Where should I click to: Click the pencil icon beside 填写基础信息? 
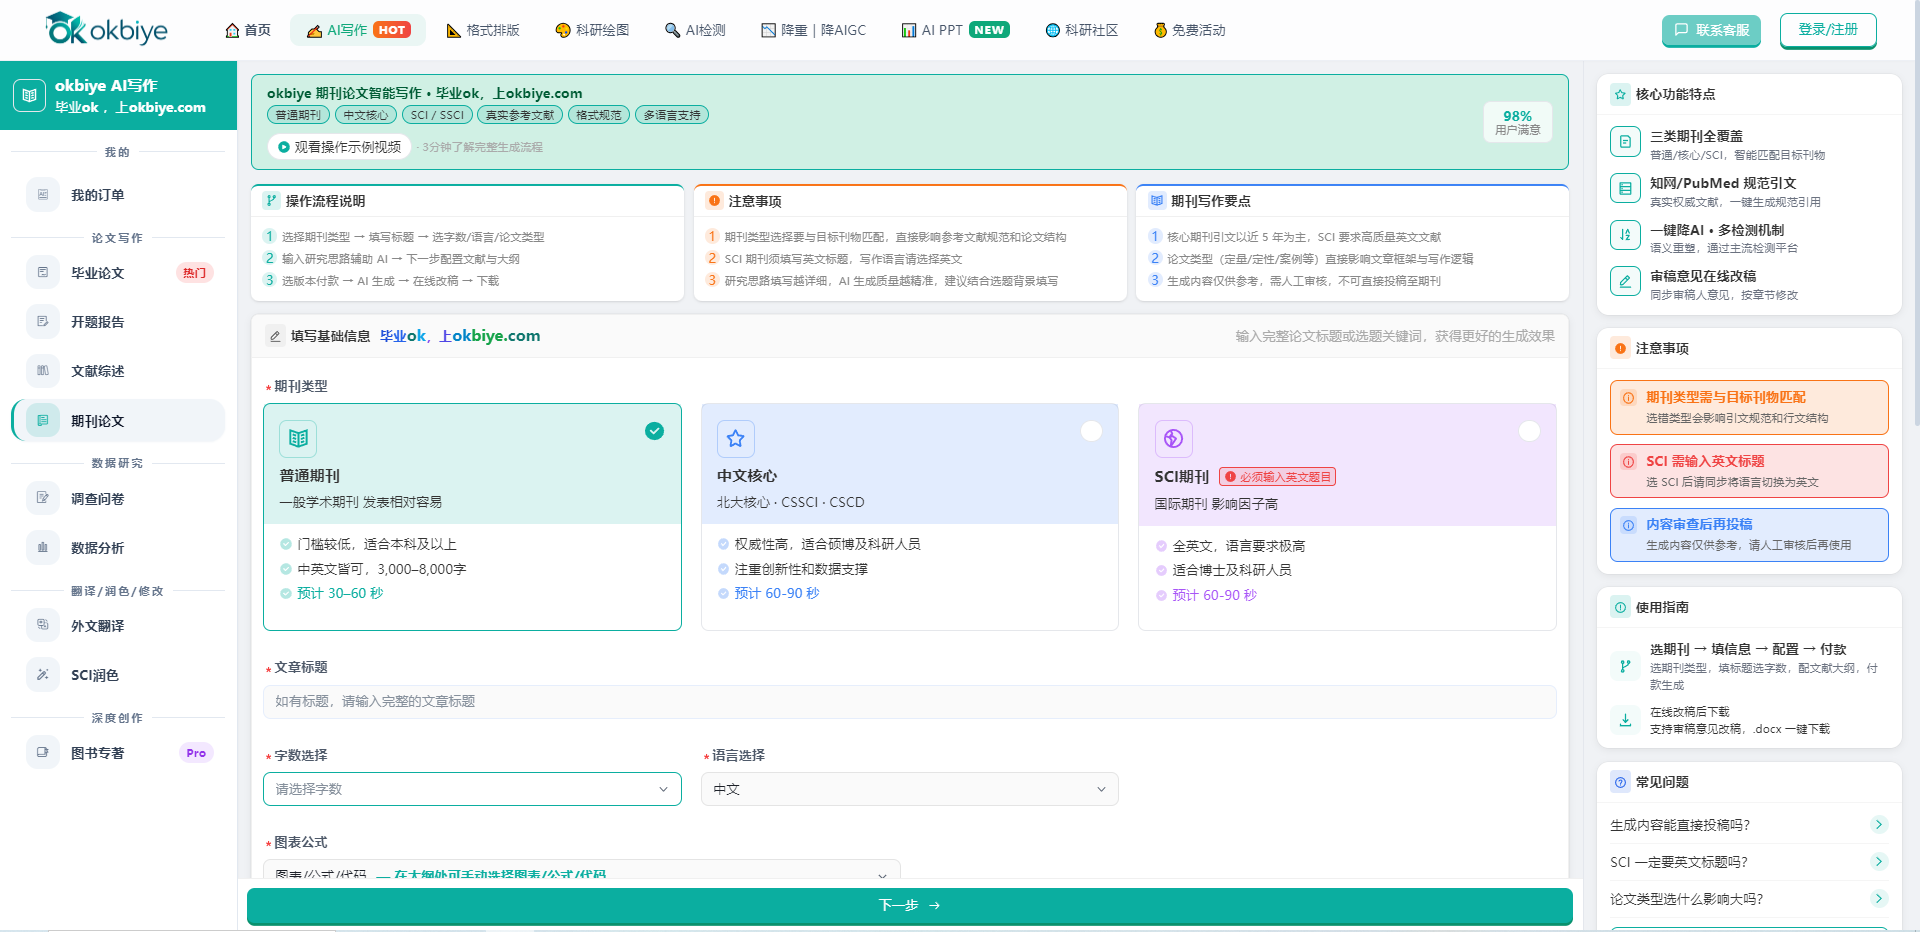(x=275, y=336)
